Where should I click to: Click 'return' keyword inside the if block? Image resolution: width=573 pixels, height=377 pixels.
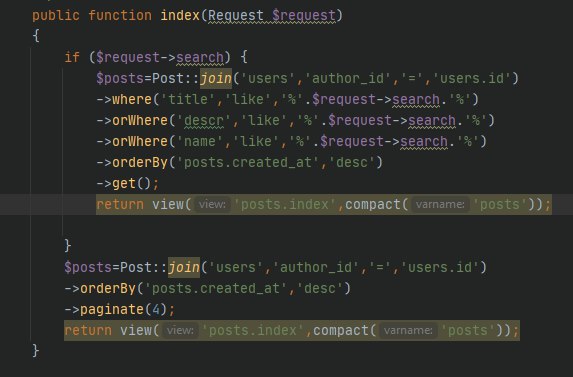[x=120, y=205]
